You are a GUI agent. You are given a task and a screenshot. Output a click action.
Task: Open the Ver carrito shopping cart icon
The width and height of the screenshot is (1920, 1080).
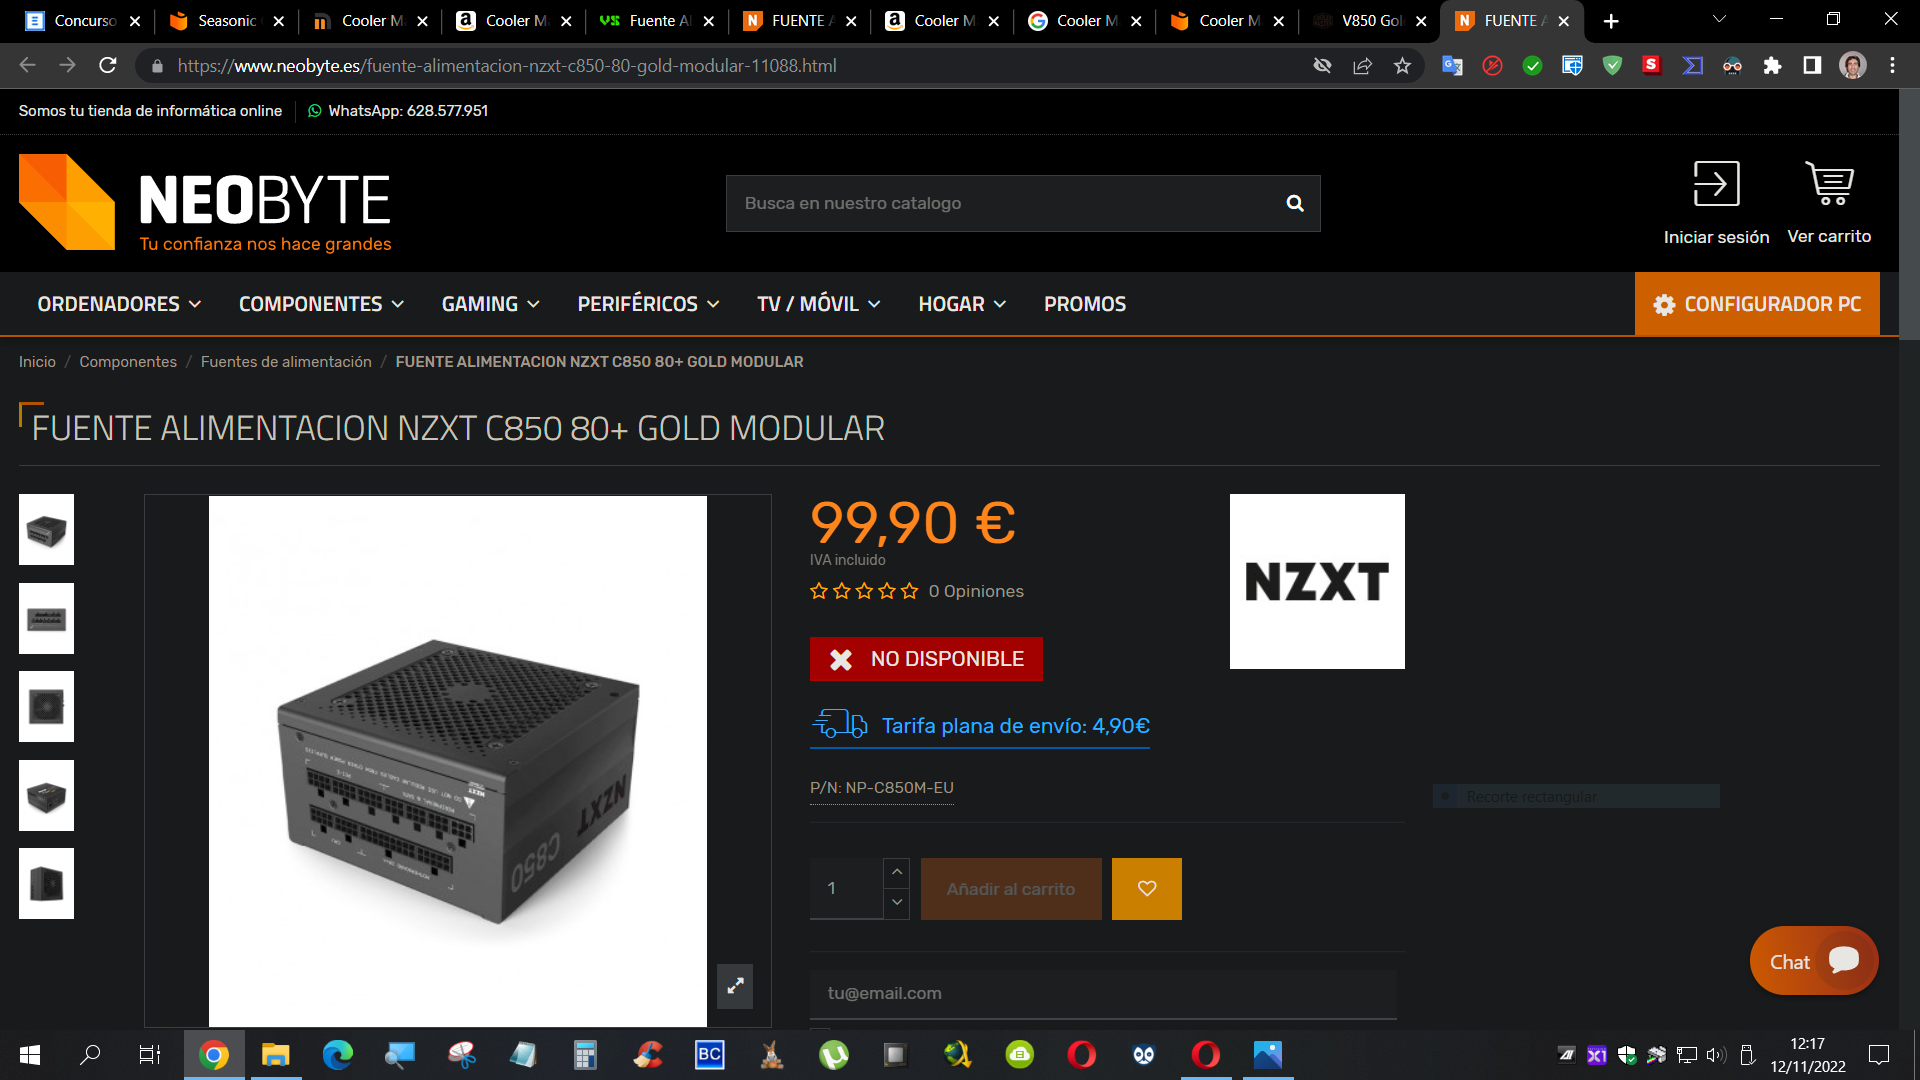[1829, 184]
